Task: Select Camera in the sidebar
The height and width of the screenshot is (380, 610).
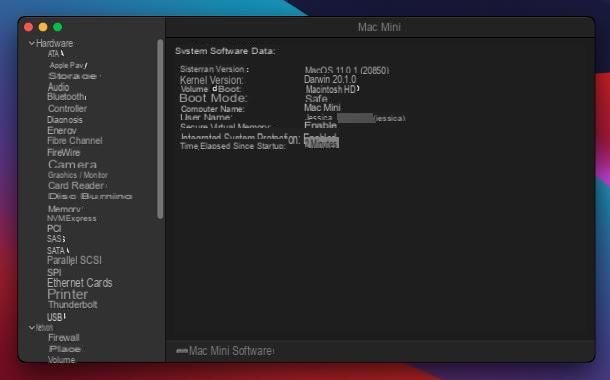Action: (72, 164)
